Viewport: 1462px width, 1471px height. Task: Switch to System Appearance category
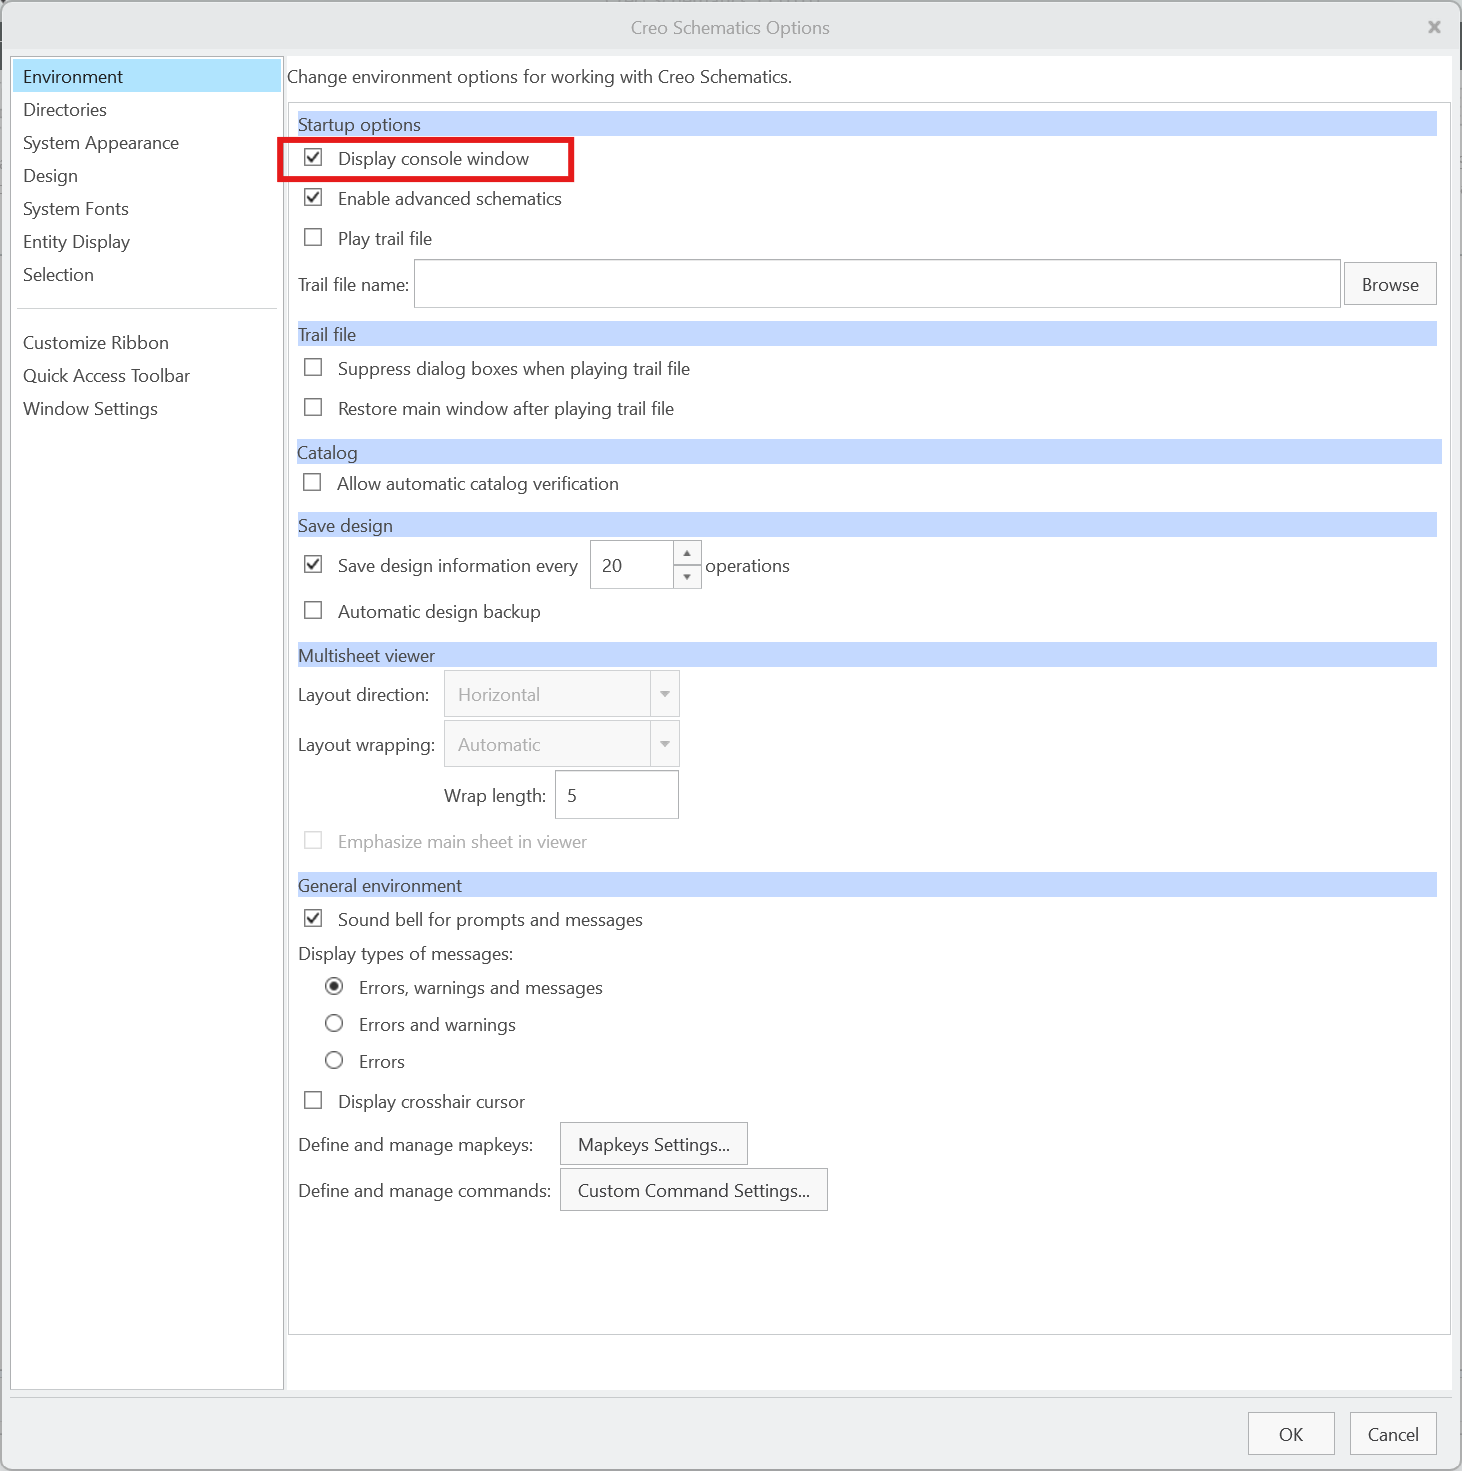coord(147,142)
